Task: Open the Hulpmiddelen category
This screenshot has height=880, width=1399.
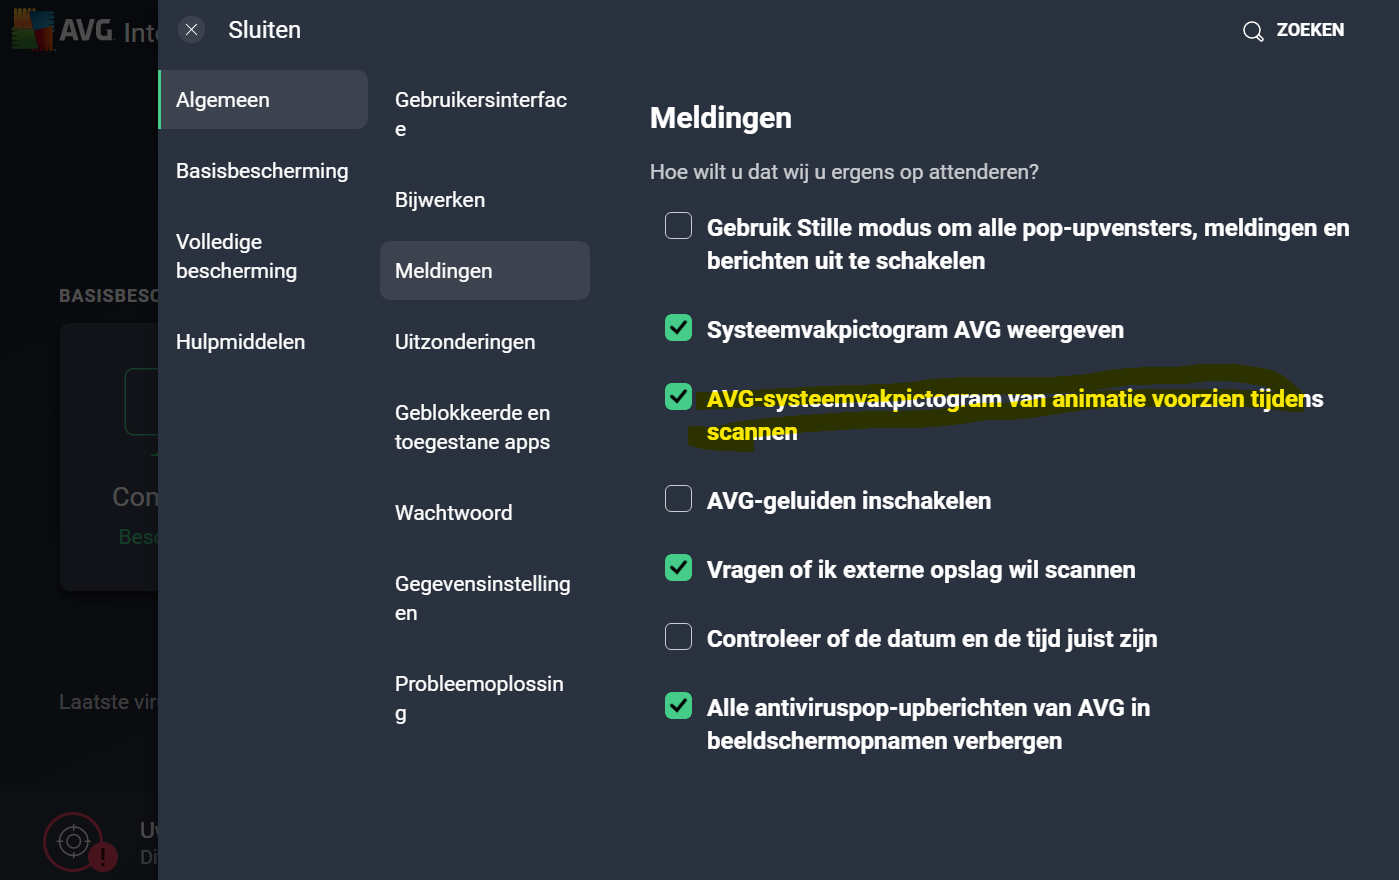Action: 241,342
